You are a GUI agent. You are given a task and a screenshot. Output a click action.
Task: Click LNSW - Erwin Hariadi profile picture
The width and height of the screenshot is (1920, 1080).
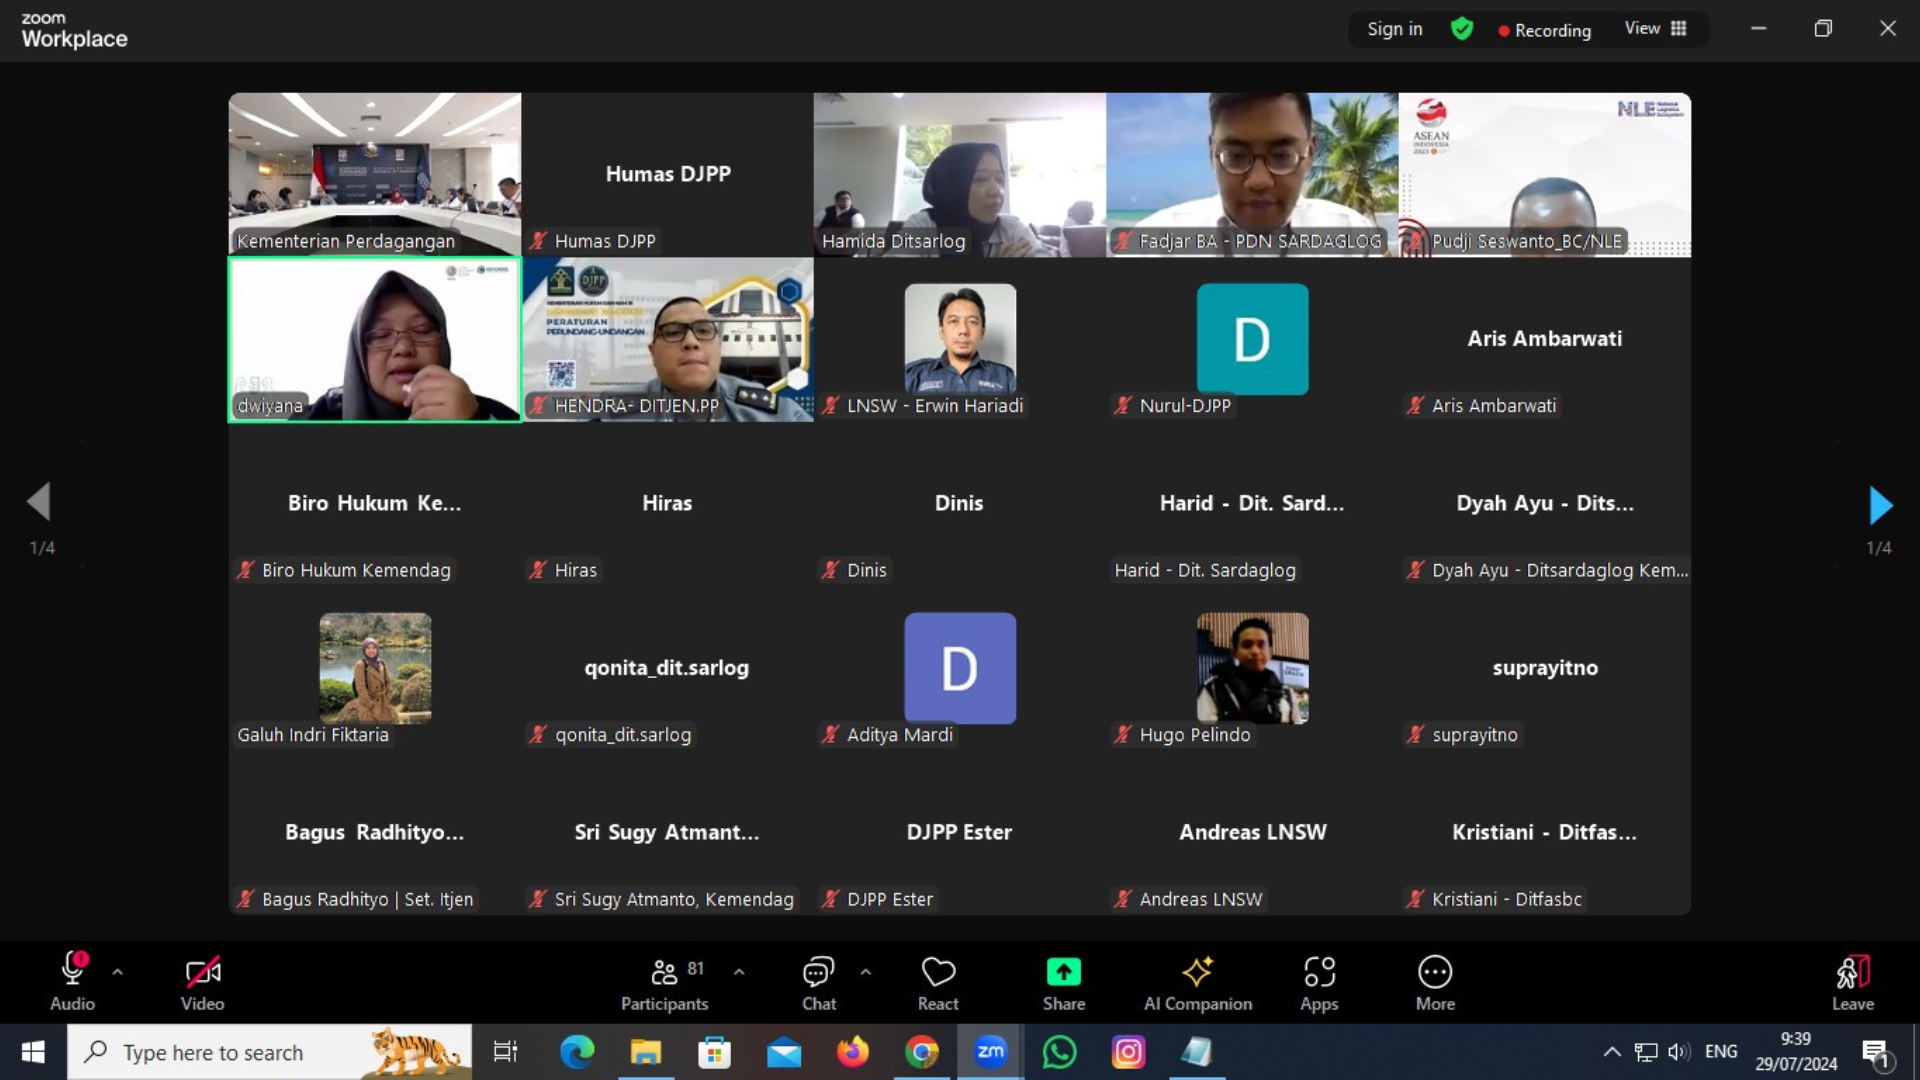coord(960,338)
